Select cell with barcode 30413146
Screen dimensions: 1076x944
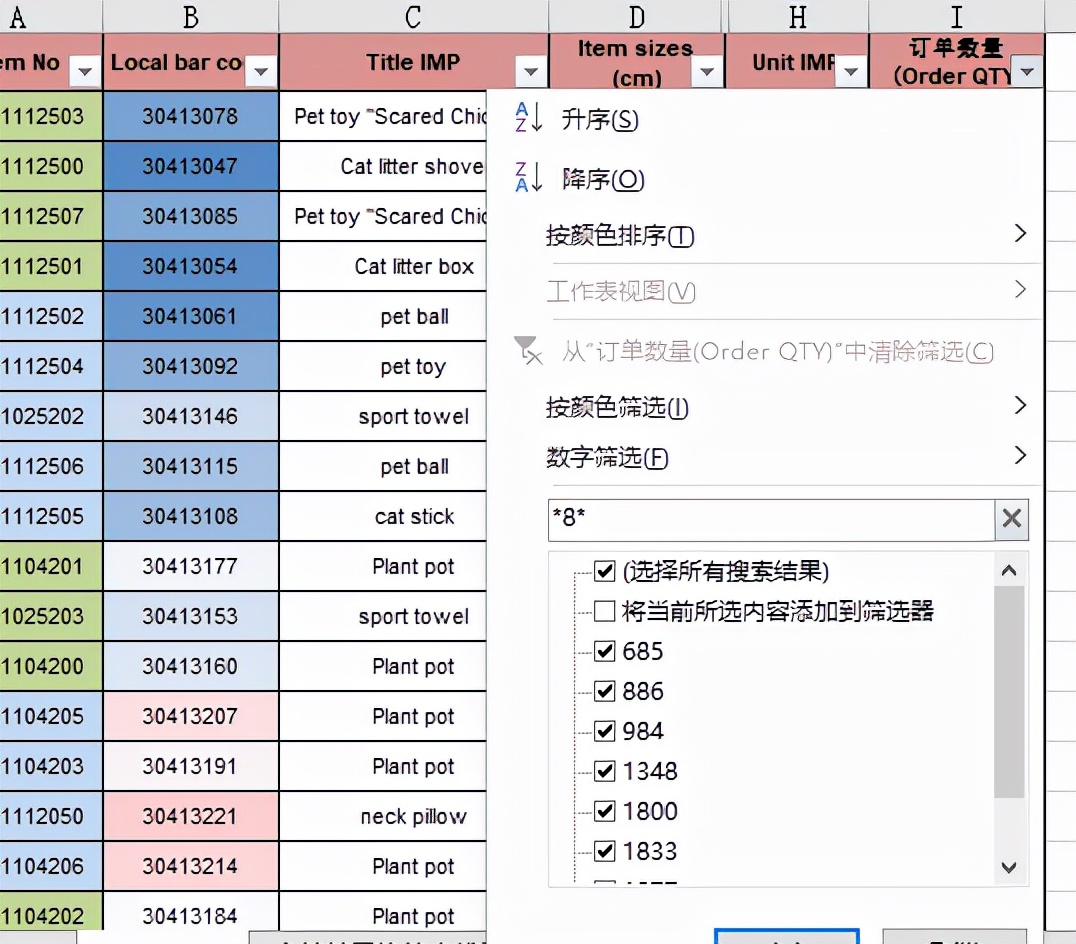tap(191, 416)
